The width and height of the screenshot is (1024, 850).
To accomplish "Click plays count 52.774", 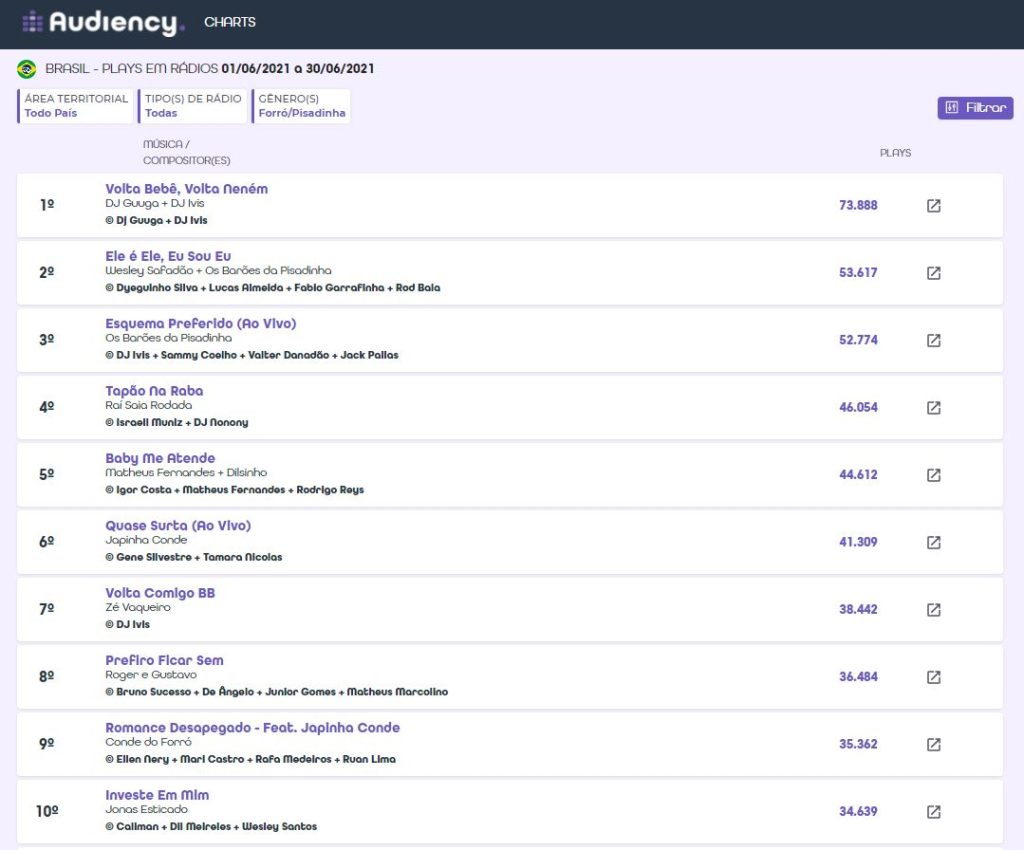I will [858, 339].
